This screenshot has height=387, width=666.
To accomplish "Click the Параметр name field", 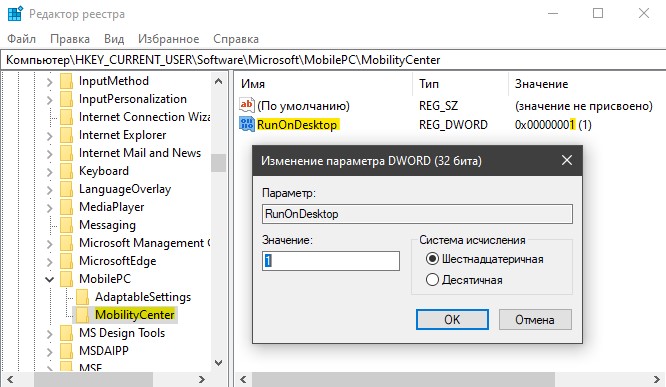I will point(418,214).
